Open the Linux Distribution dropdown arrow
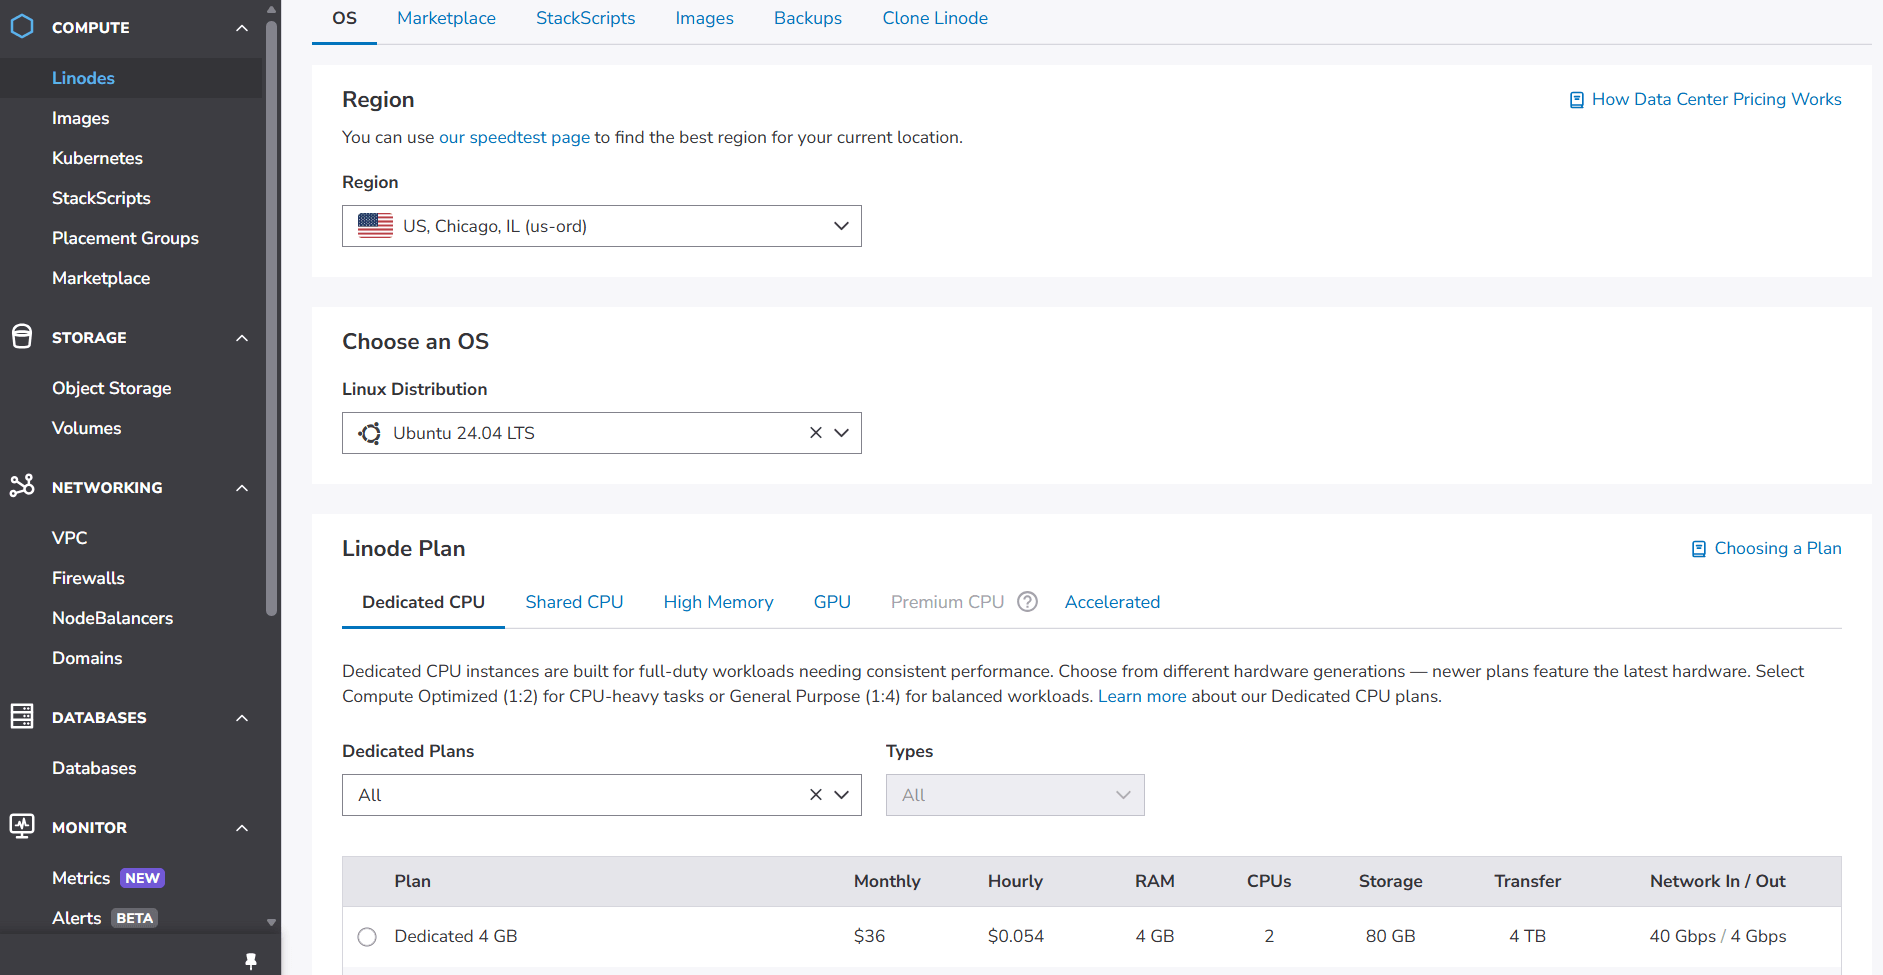 pos(841,433)
